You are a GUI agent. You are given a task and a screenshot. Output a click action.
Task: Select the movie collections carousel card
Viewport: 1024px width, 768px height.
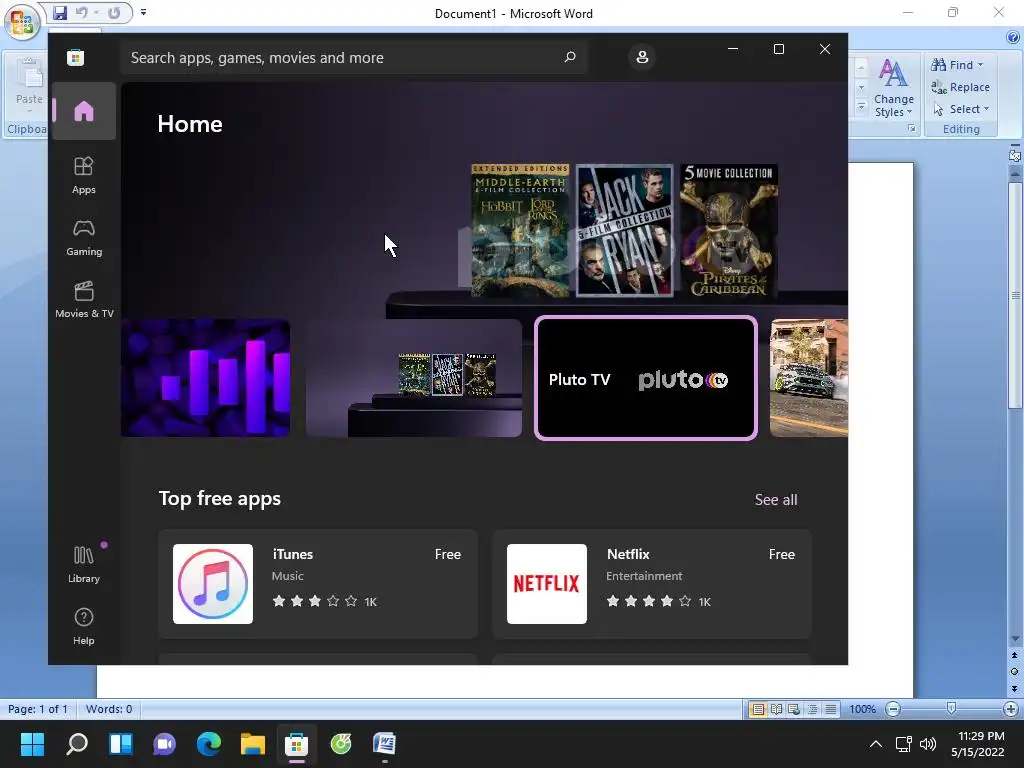(414, 377)
